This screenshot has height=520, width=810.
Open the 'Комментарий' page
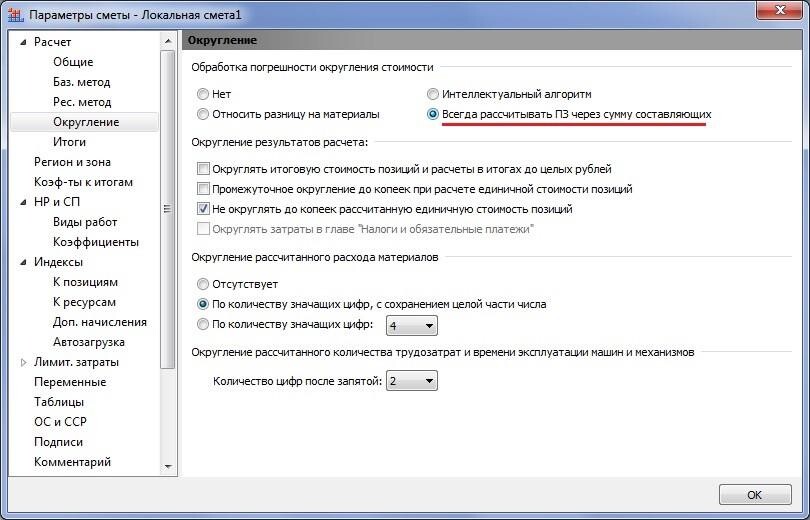coord(72,462)
